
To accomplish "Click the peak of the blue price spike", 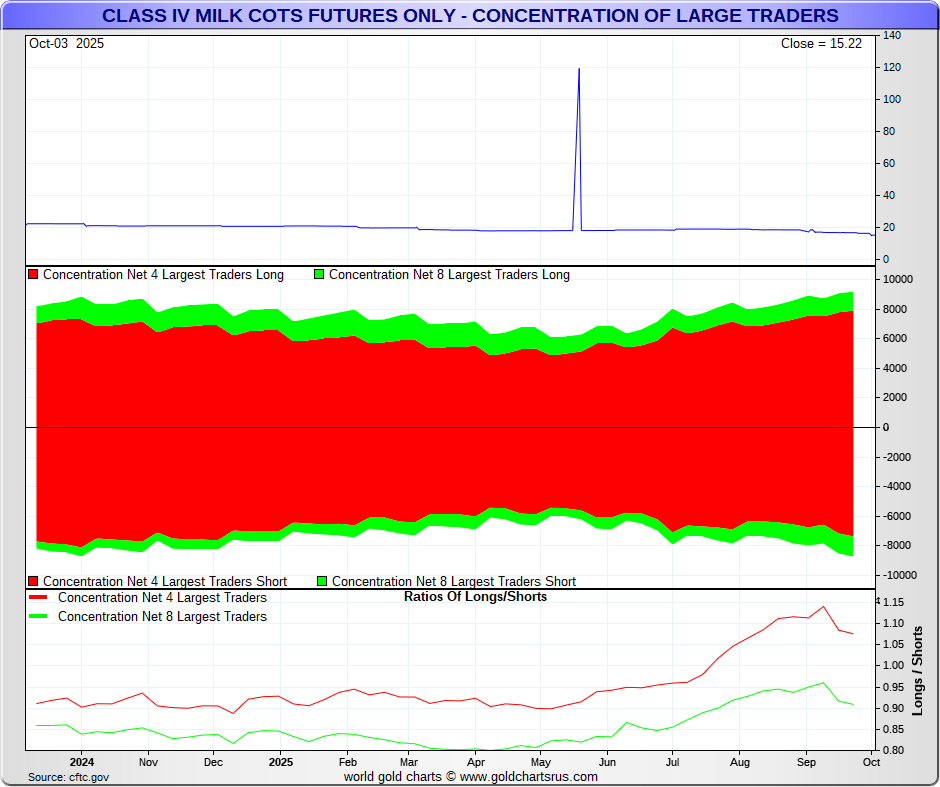I will [579, 69].
